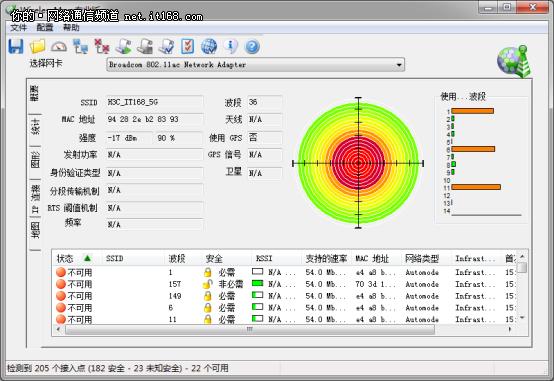Click the padlock icon in channel 1 row

208,272
